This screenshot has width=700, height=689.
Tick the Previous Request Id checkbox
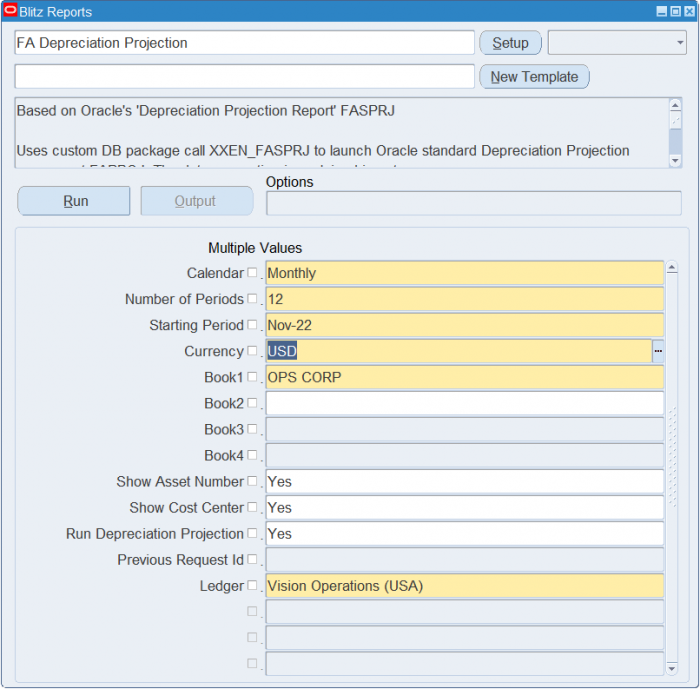(x=252, y=559)
